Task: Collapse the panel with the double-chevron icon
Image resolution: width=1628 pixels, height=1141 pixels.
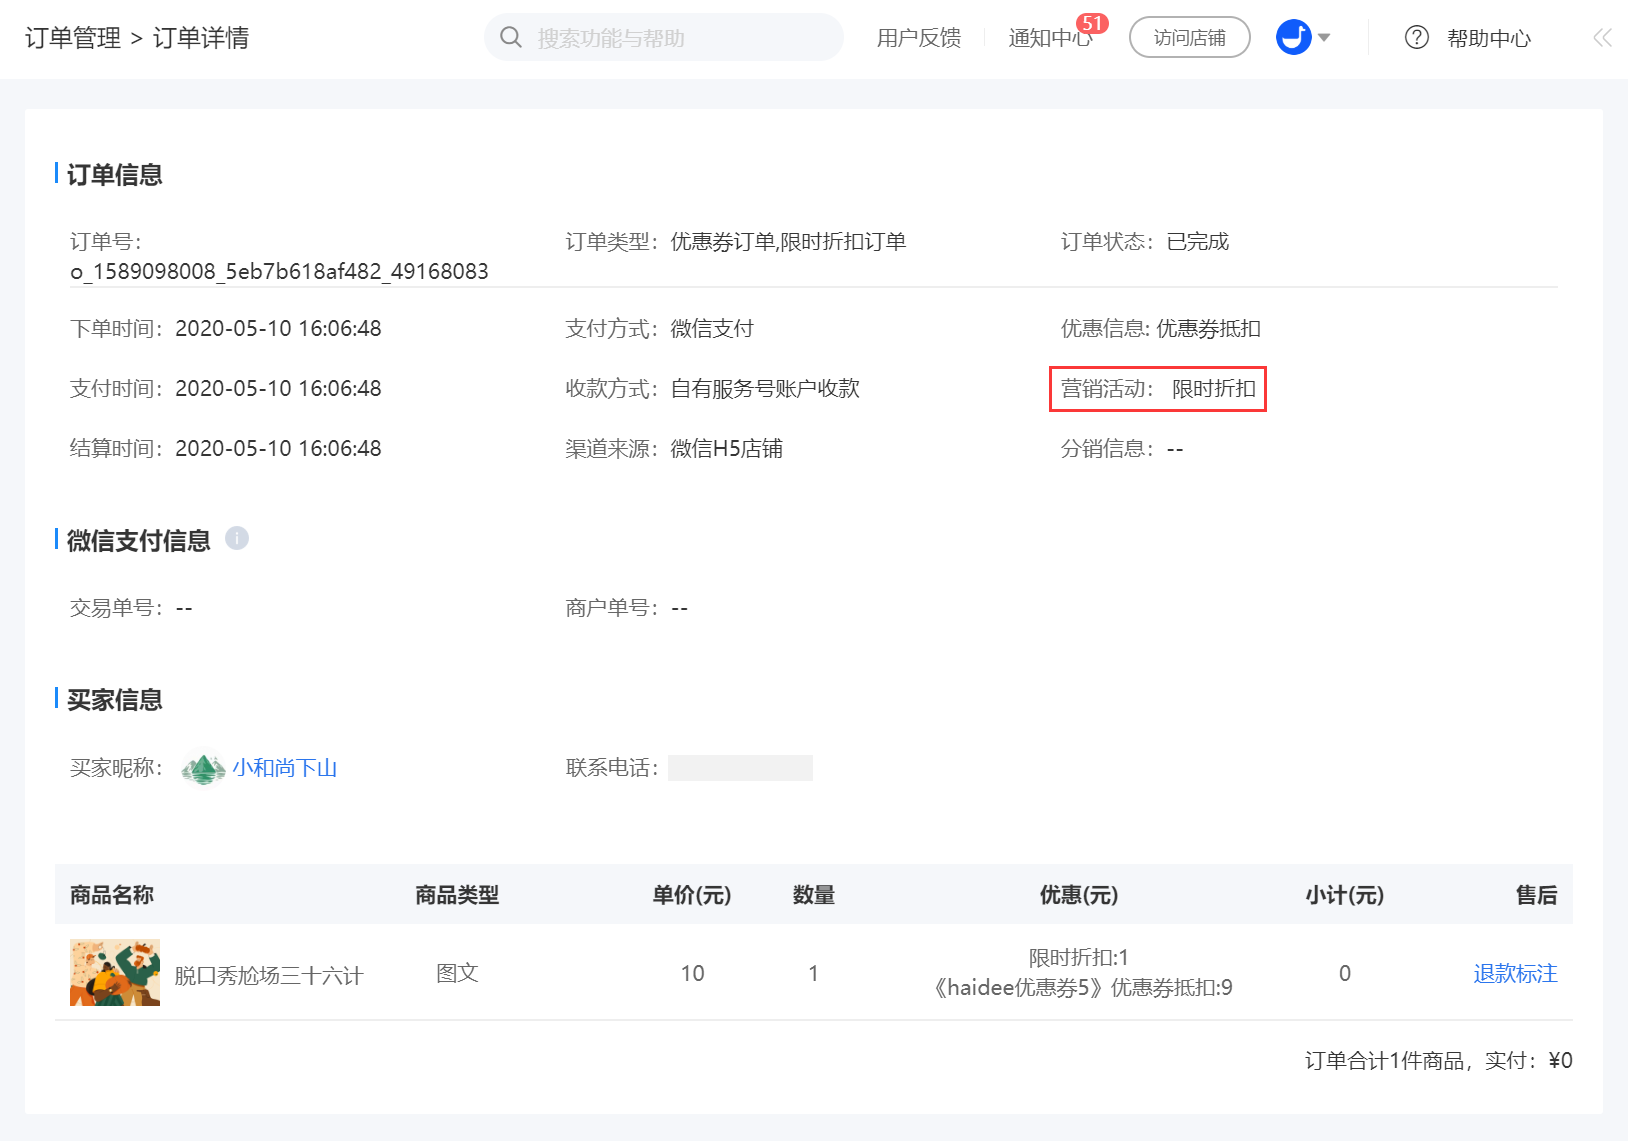Action: [1602, 38]
